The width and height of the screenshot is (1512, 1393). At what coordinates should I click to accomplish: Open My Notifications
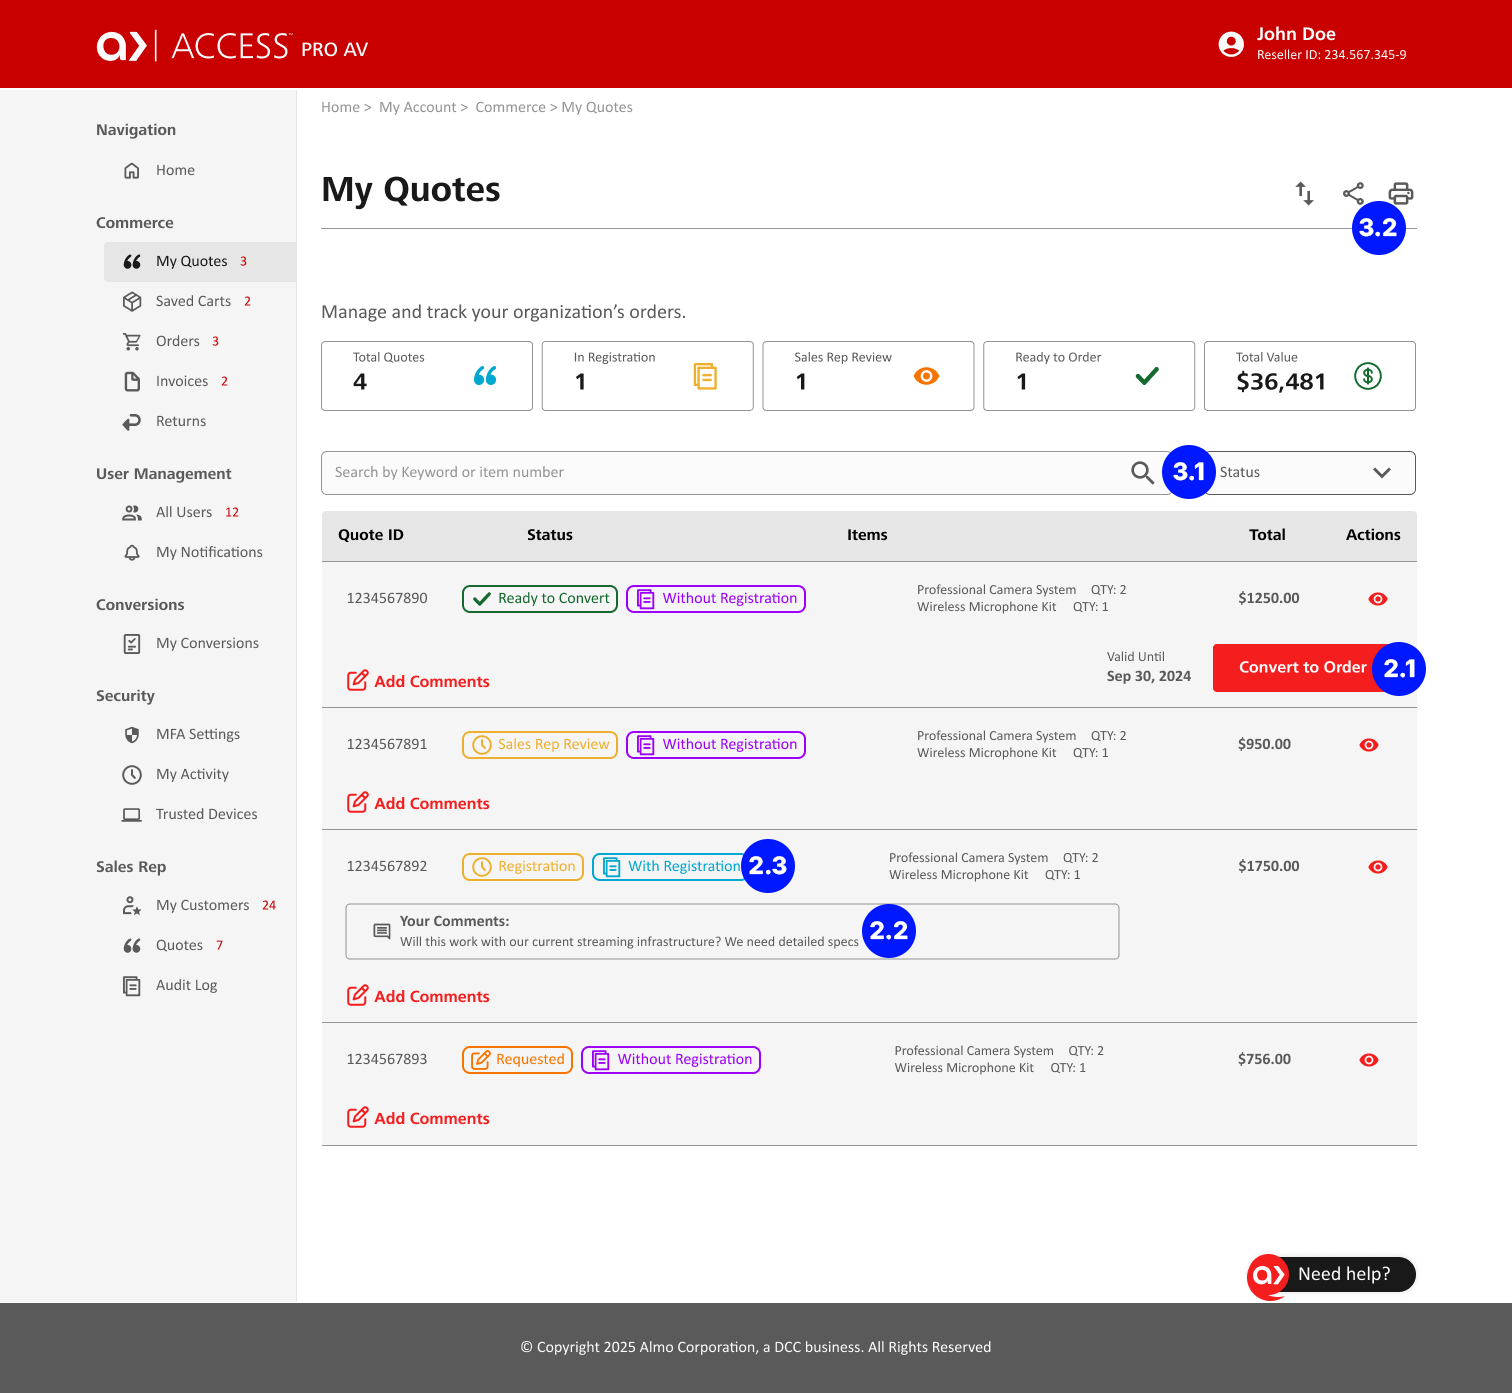[x=209, y=552]
